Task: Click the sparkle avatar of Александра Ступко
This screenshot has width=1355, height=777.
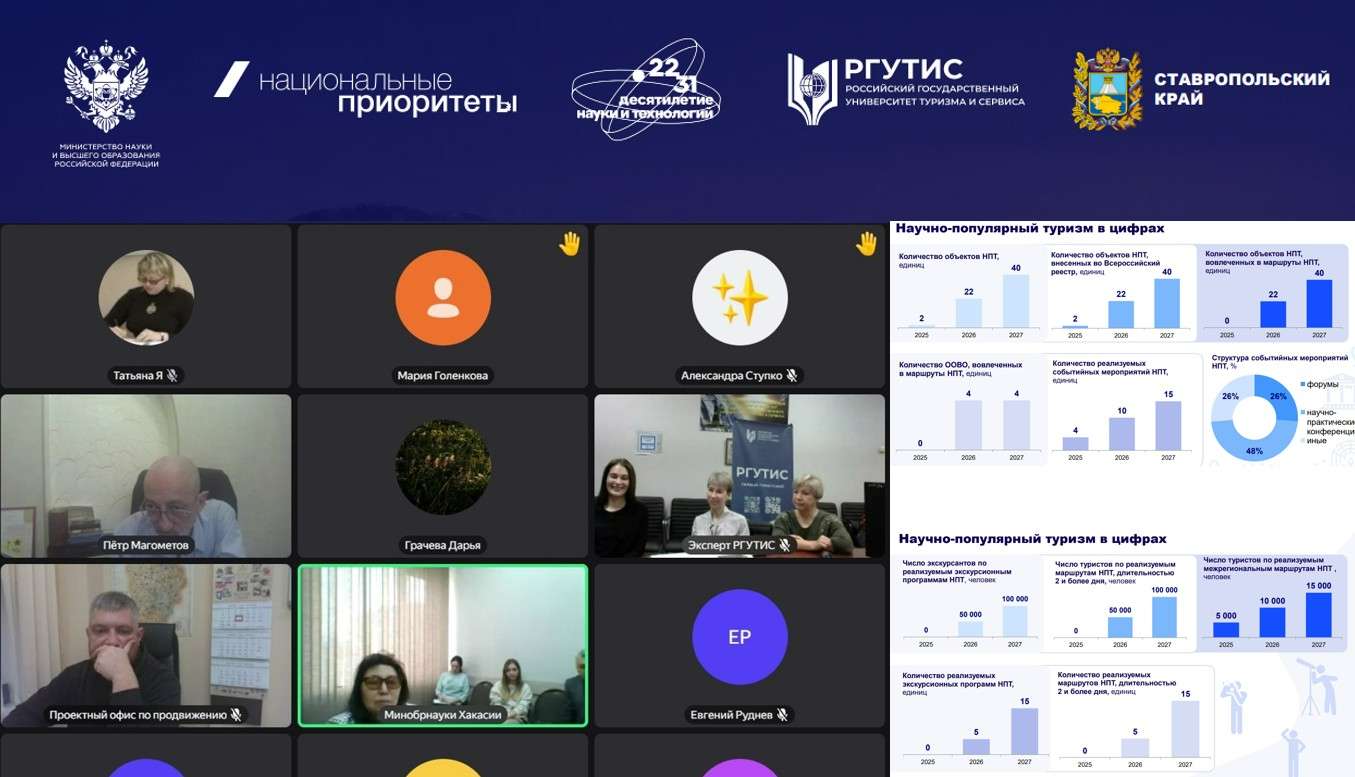Action: pos(739,298)
